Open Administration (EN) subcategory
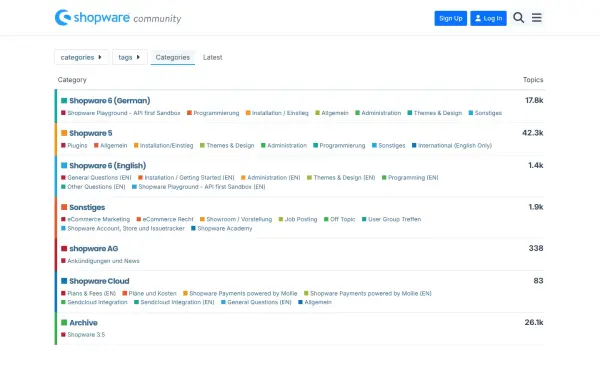The height and width of the screenshot is (375, 600). [274, 178]
